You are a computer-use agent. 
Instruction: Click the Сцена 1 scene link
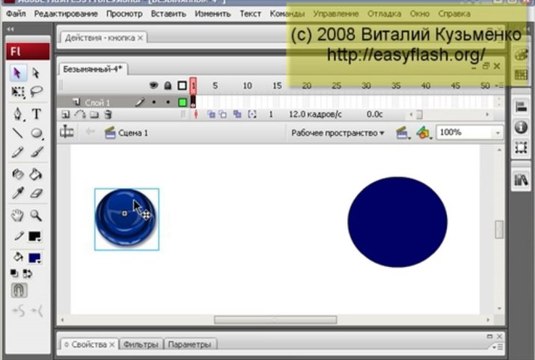point(133,133)
